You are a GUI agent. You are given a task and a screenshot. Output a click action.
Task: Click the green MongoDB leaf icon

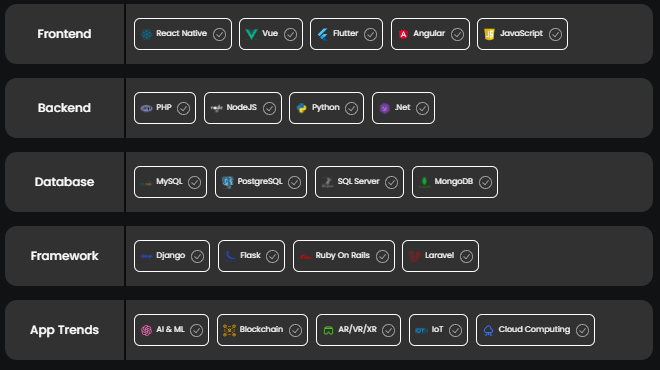click(x=424, y=182)
